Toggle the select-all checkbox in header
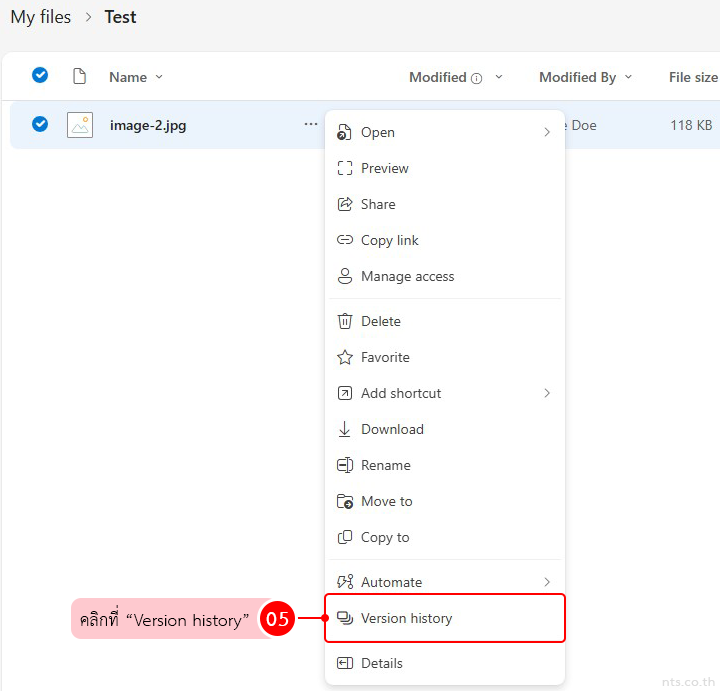 (x=40, y=75)
